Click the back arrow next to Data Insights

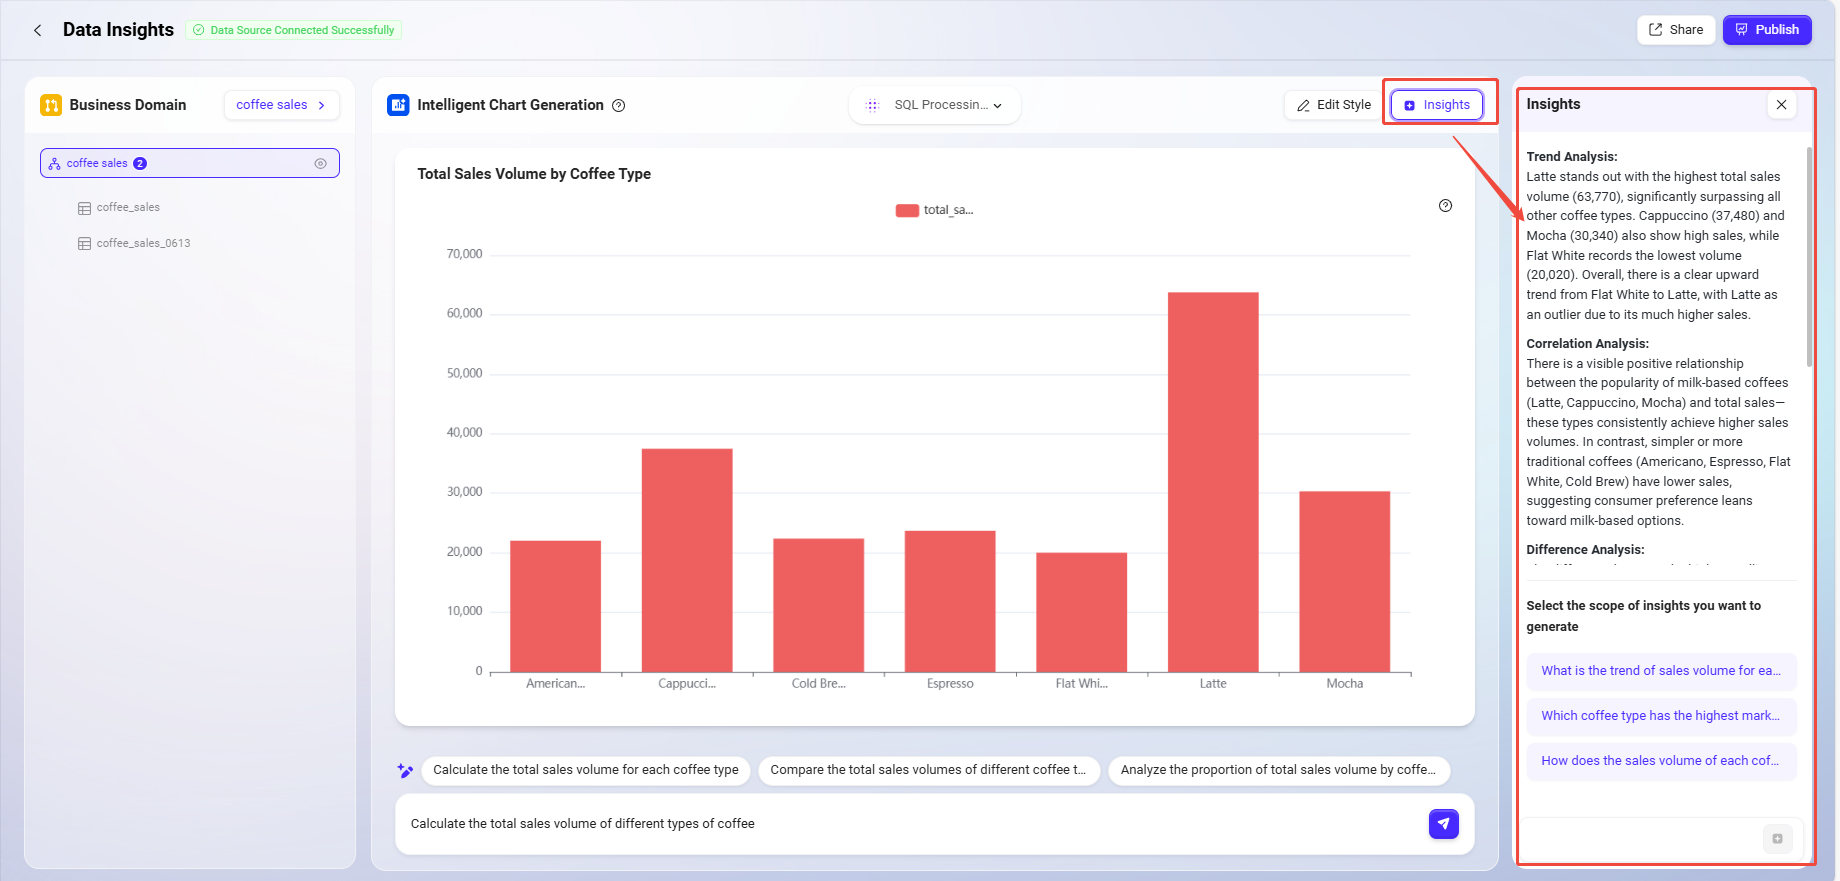[x=38, y=30]
